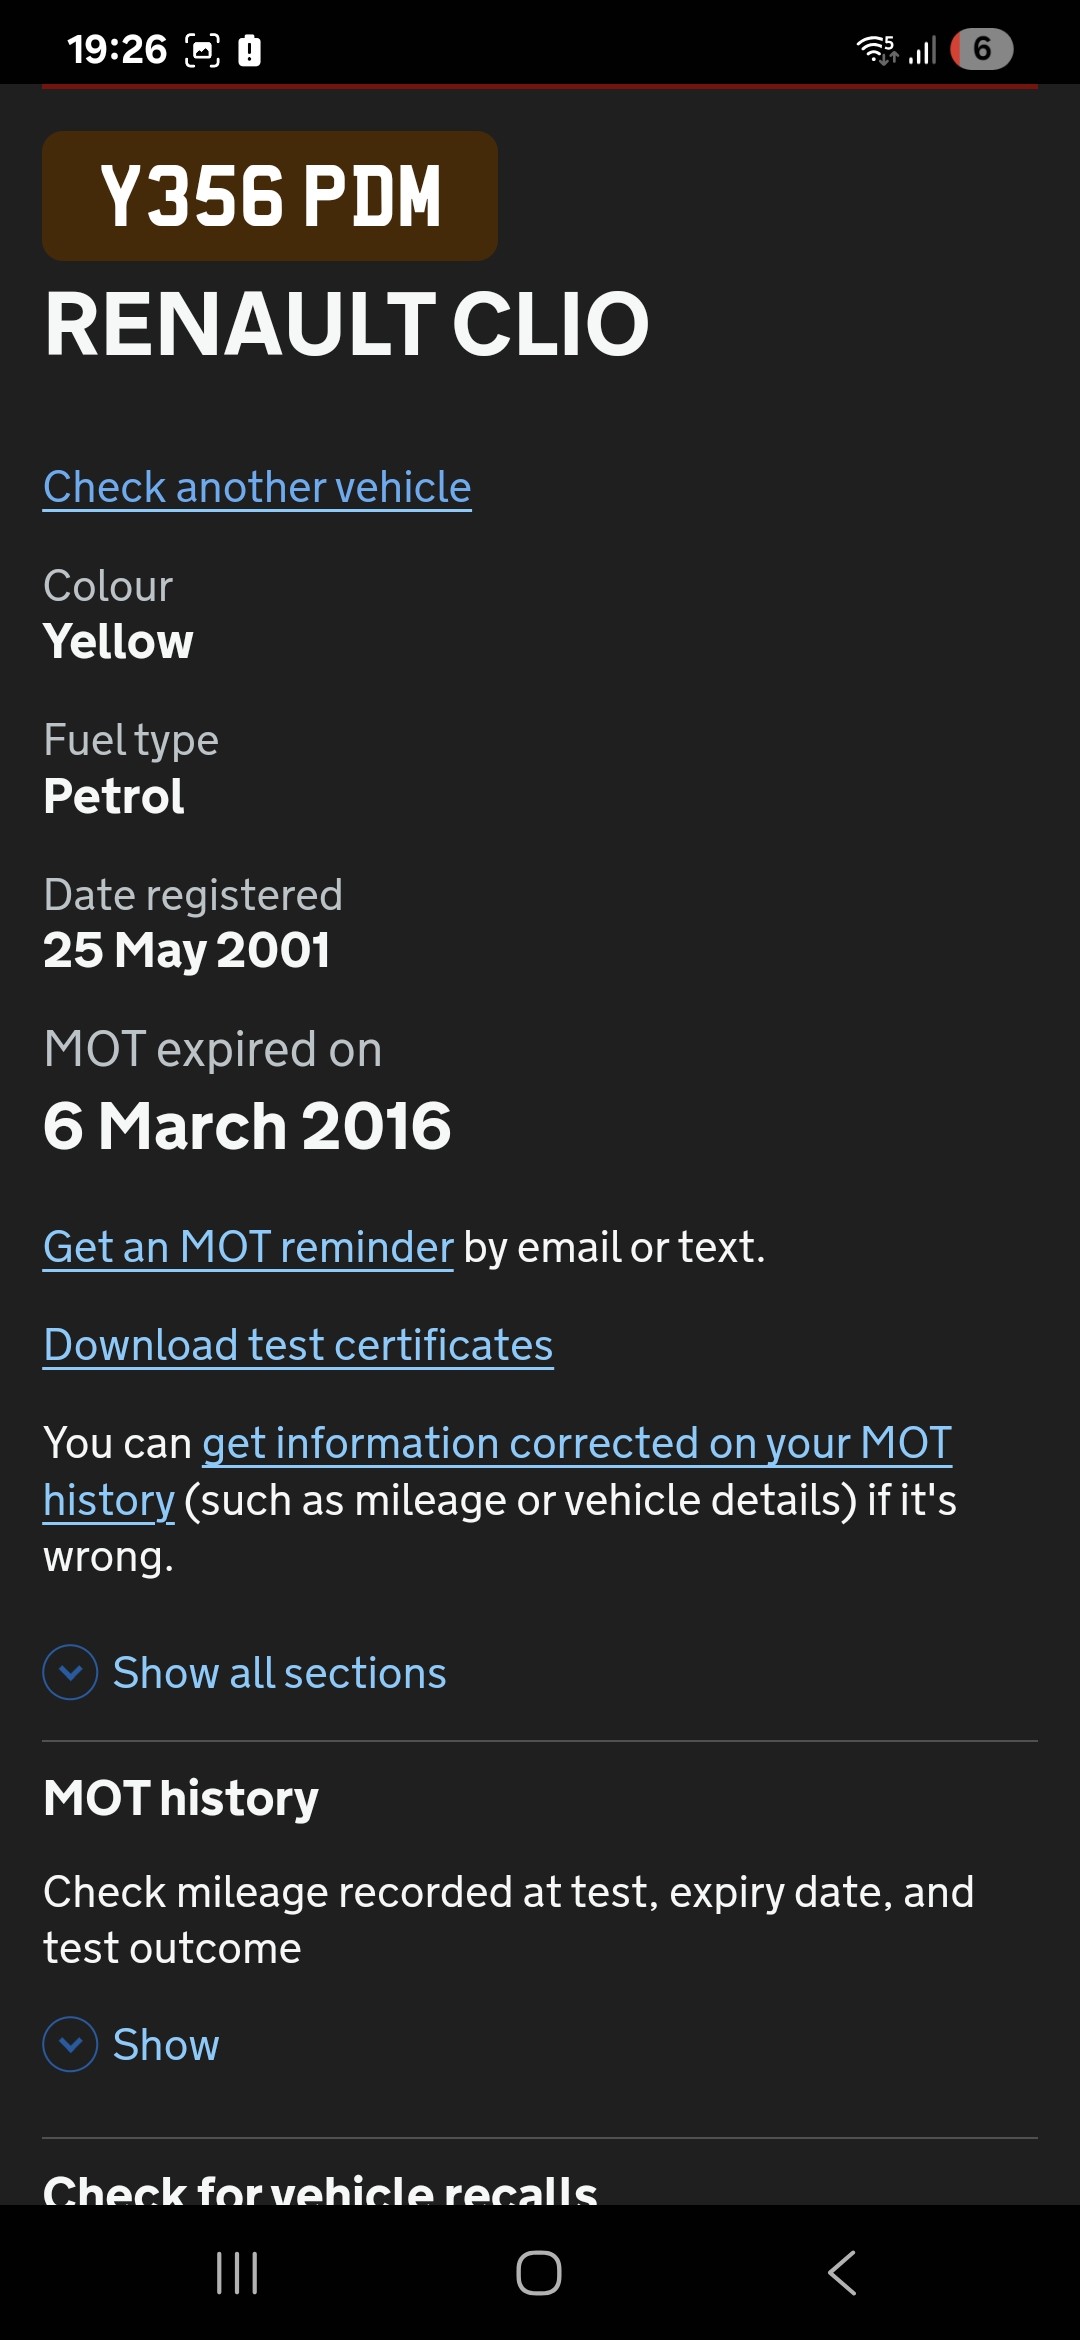
Task: Tap the Wi-Fi status icon
Action: pos(876,49)
